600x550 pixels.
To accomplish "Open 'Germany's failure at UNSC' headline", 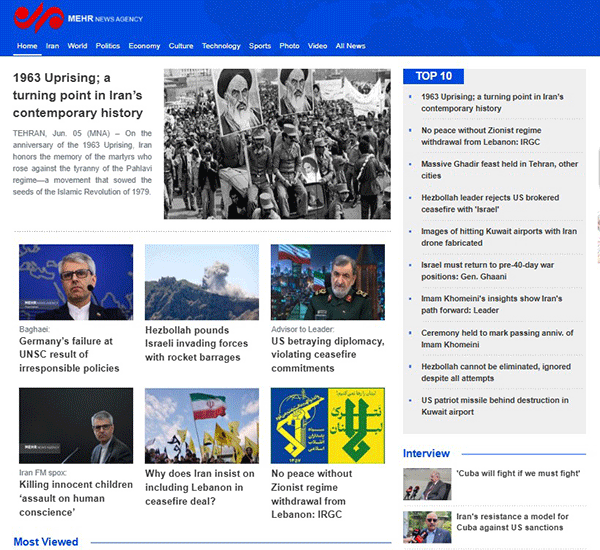I will click(69, 354).
